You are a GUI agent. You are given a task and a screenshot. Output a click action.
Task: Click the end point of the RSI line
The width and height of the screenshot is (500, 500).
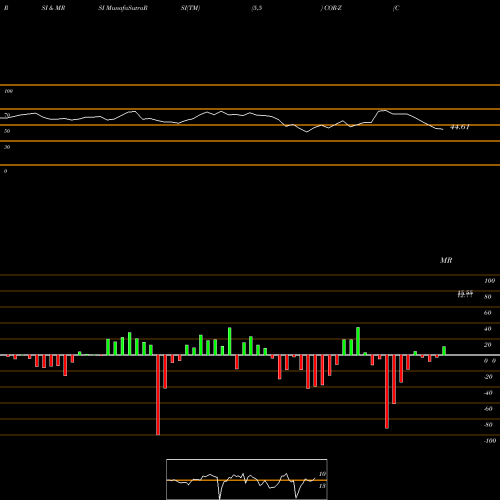(x=442, y=129)
